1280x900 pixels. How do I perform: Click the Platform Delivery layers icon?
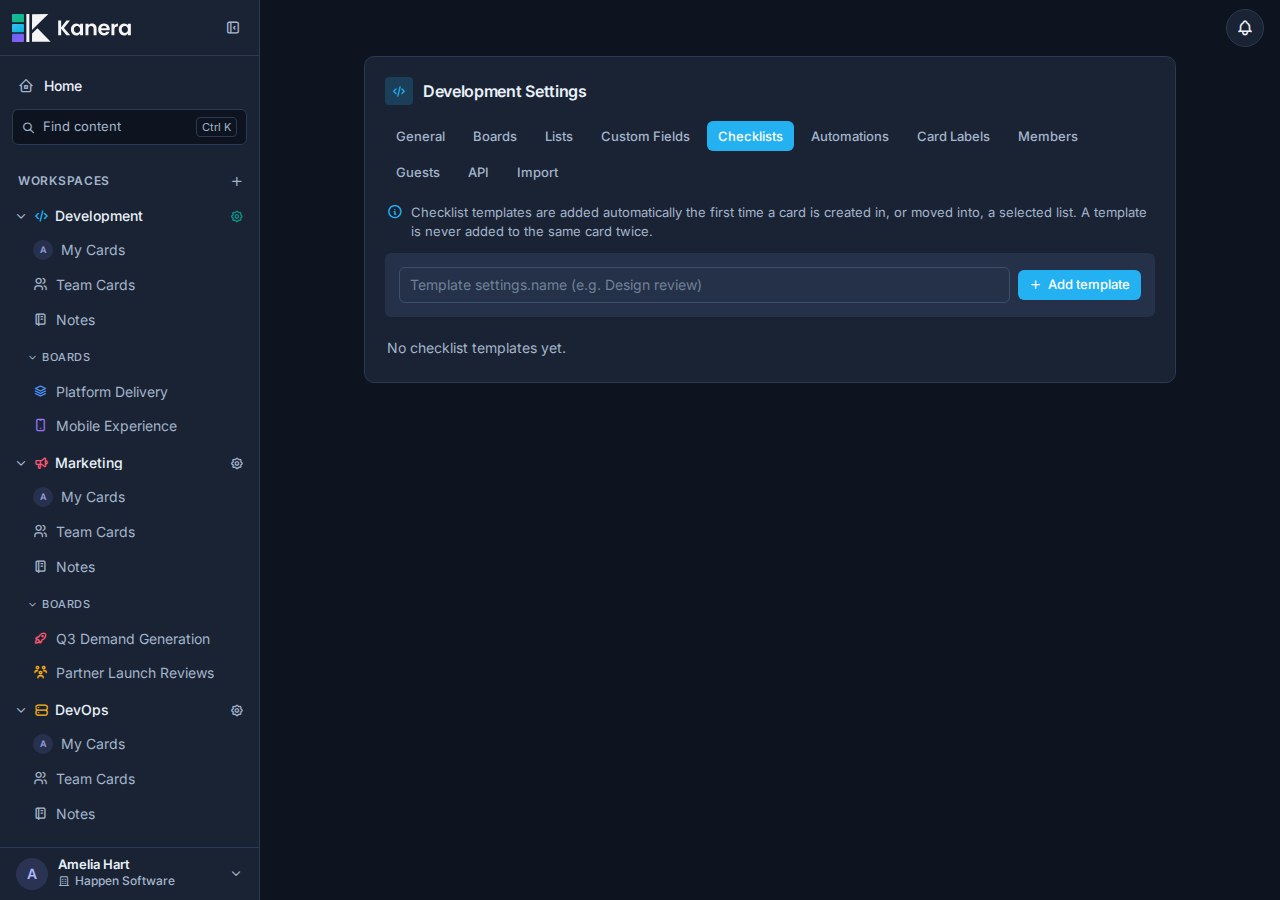click(40, 391)
